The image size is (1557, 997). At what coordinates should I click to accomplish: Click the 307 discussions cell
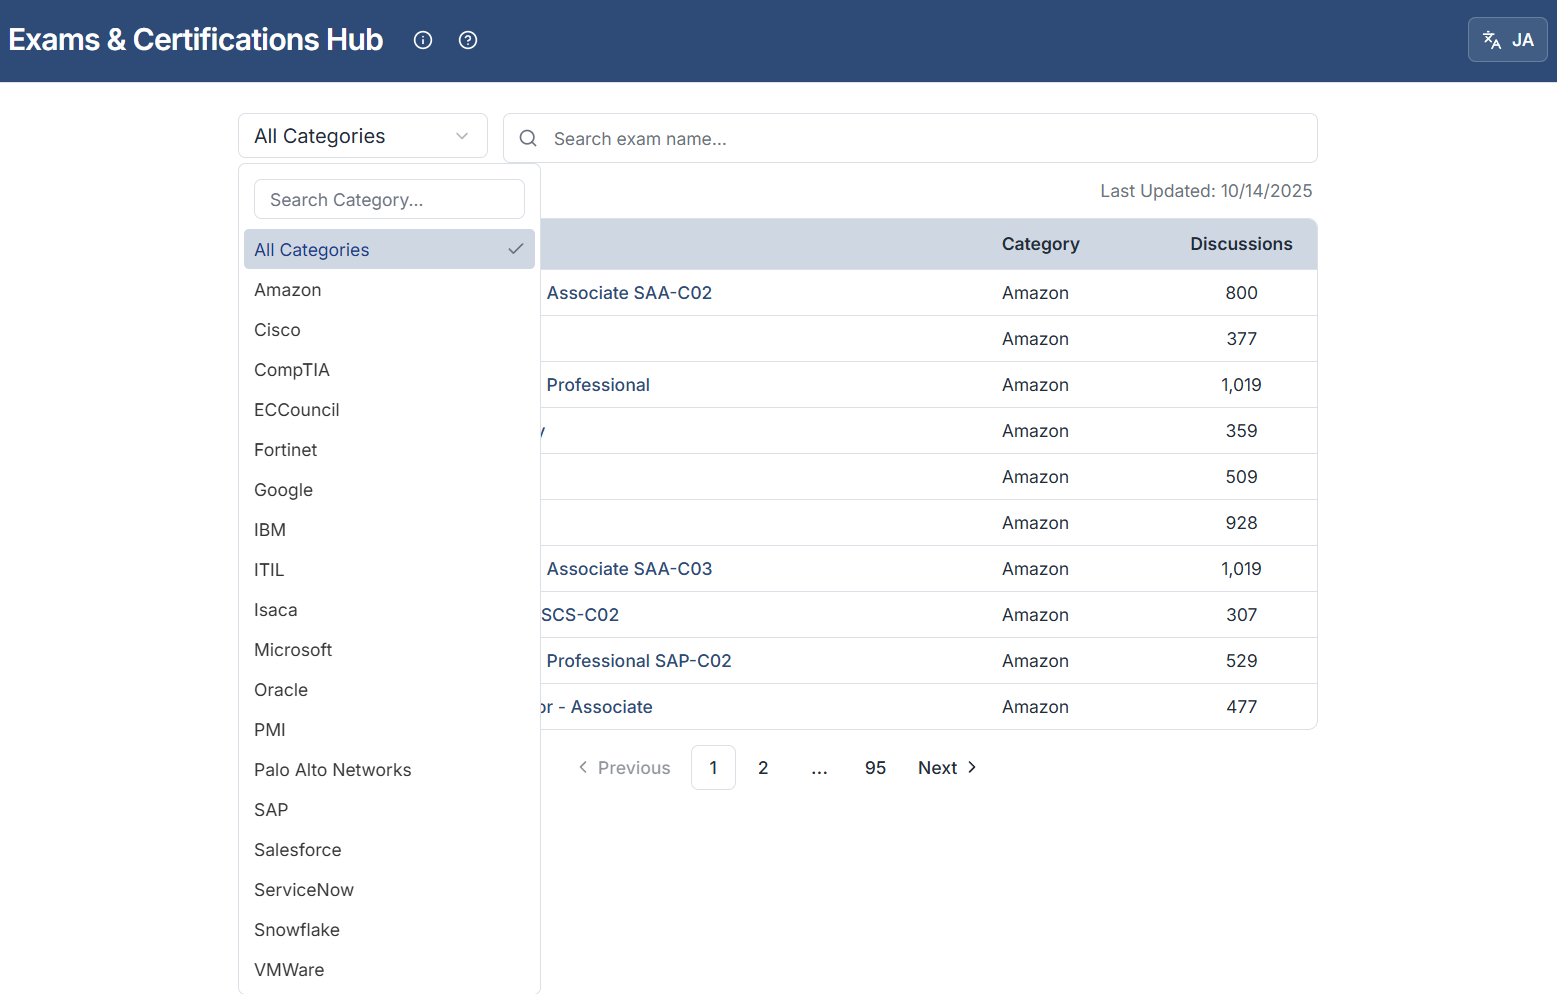pos(1241,615)
